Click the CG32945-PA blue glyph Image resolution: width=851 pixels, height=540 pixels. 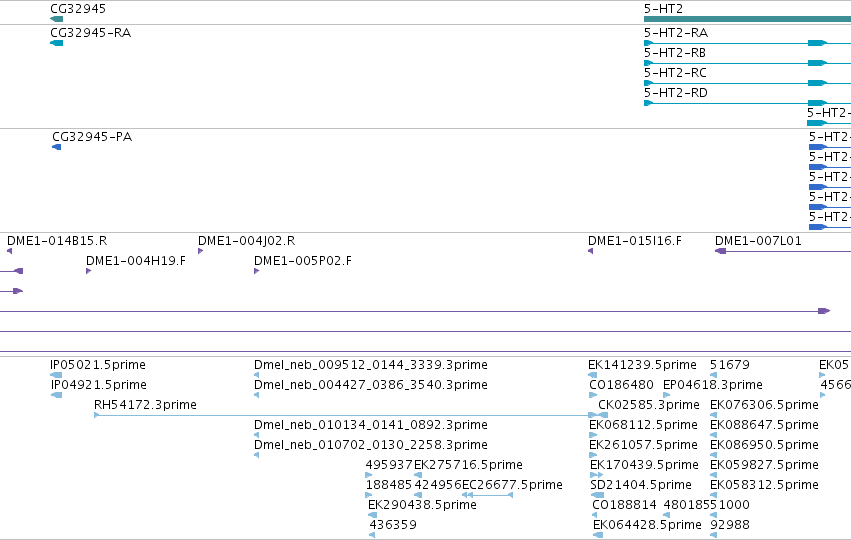tap(56, 147)
